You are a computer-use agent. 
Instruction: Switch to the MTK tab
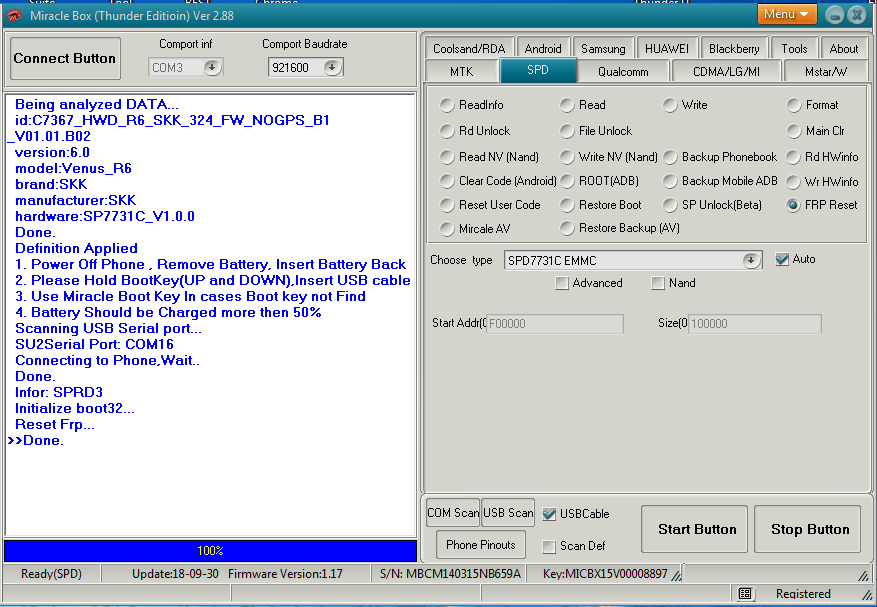click(461, 71)
